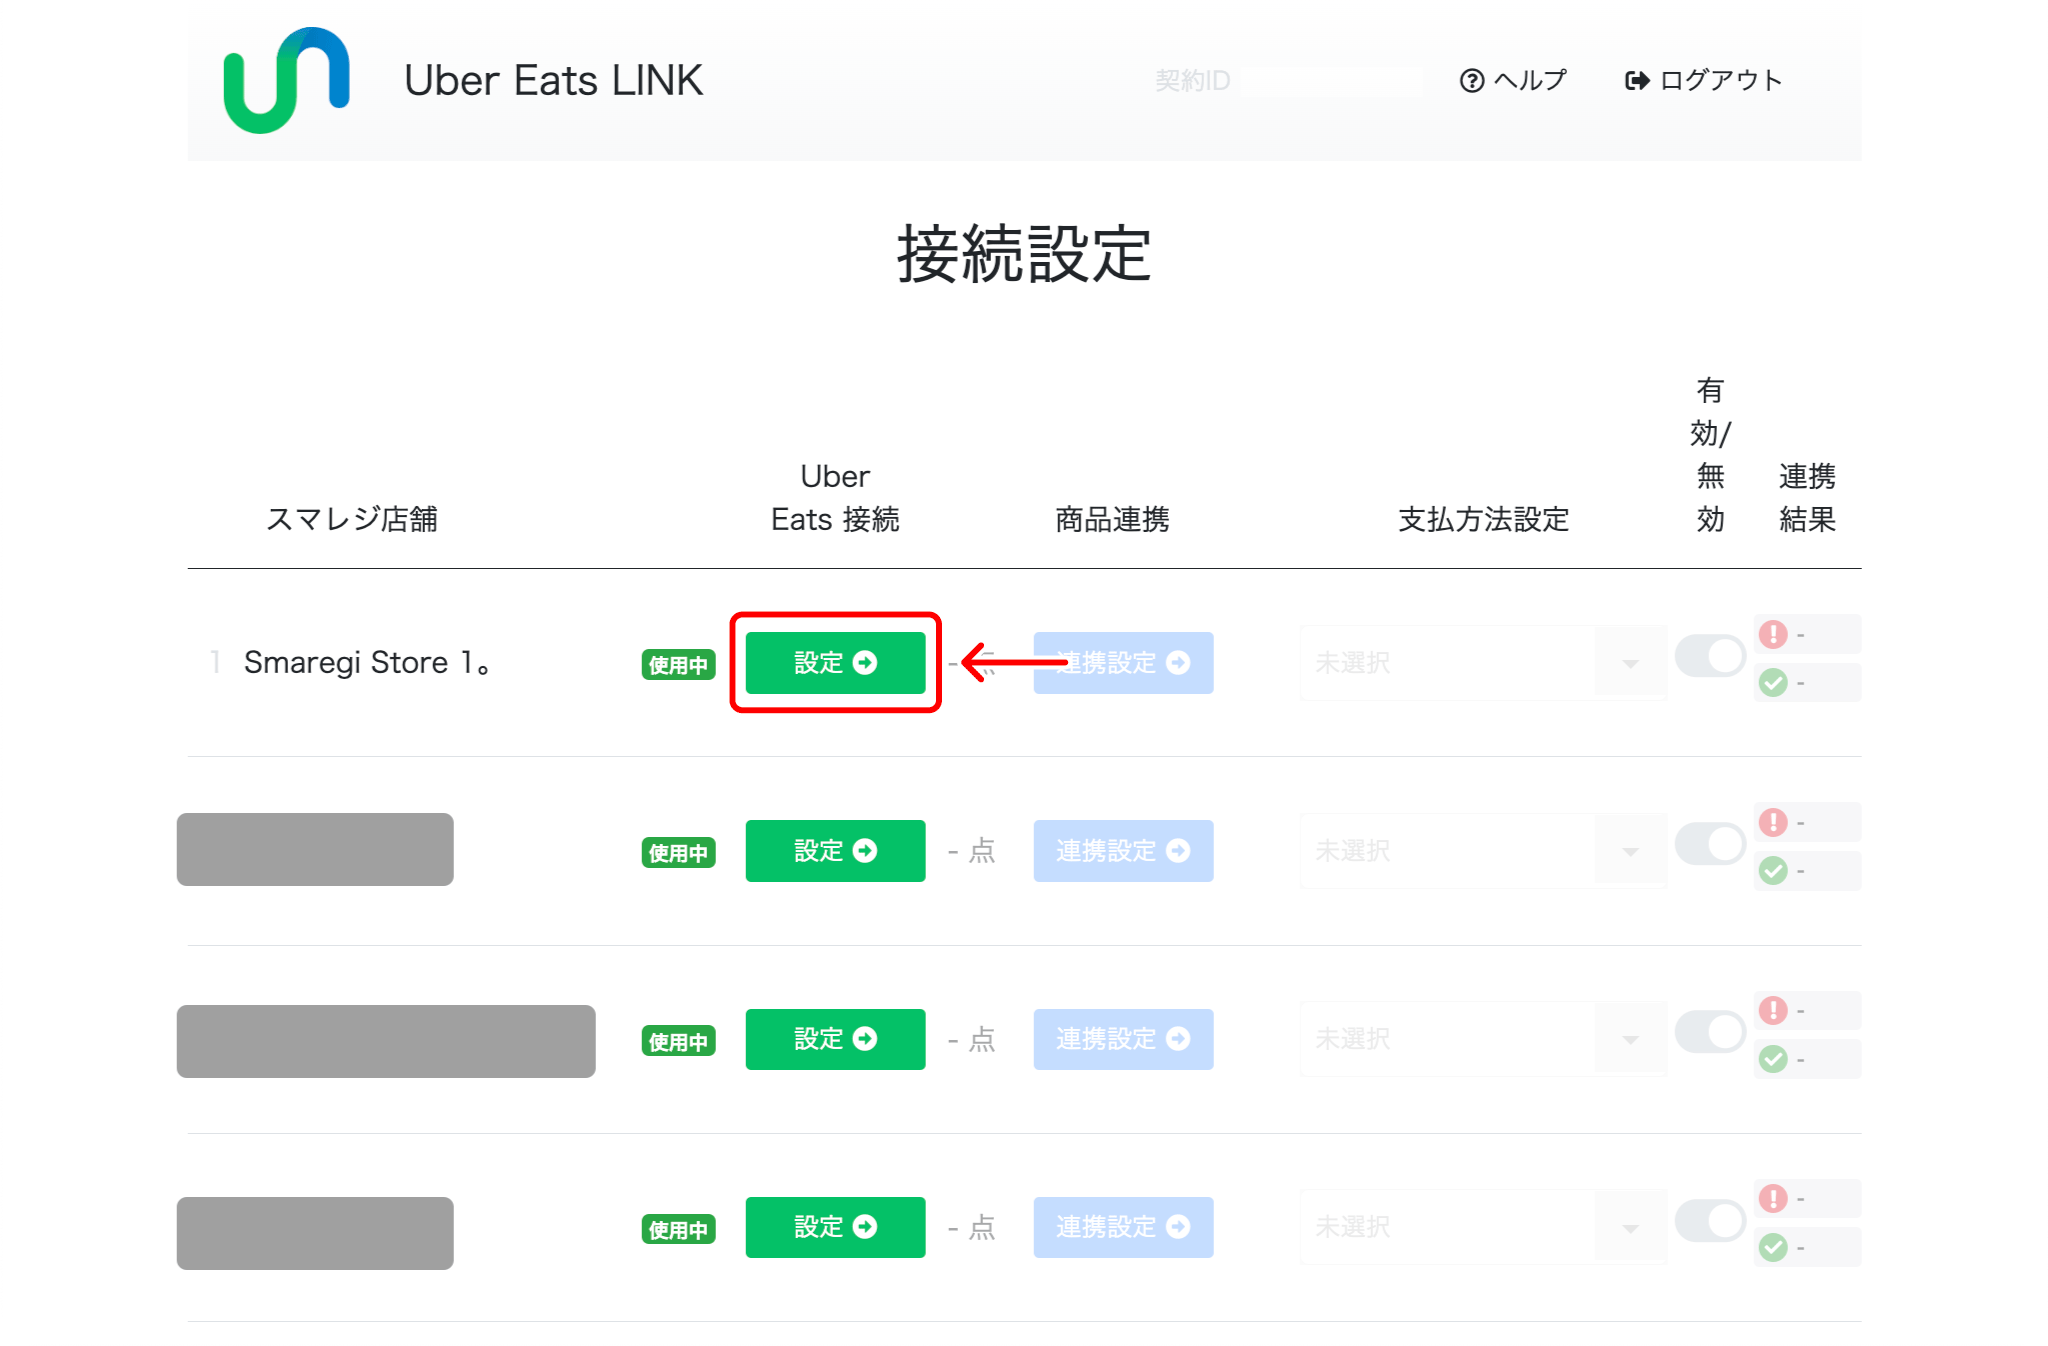Click the green 設定 button for Smaregi Store 1
Screen dimensions: 2048x1346
click(x=835, y=663)
